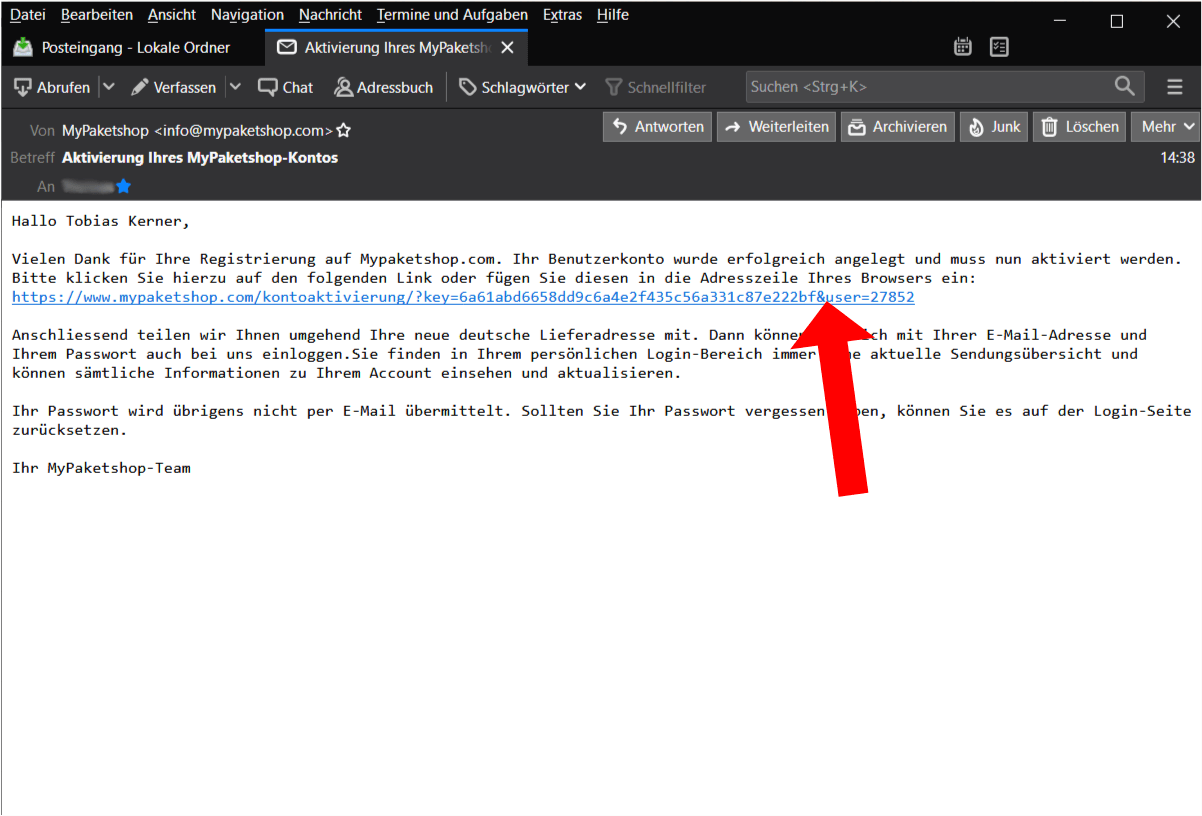The image size is (1202, 816).
Task: Click the Antworten reply button
Action: point(658,126)
